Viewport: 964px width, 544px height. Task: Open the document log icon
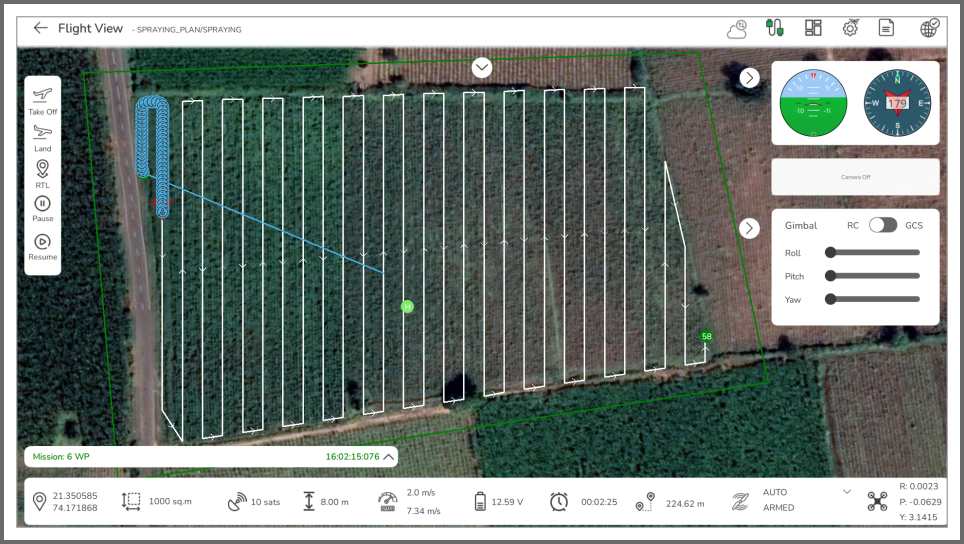pyautogui.click(x=886, y=28)
